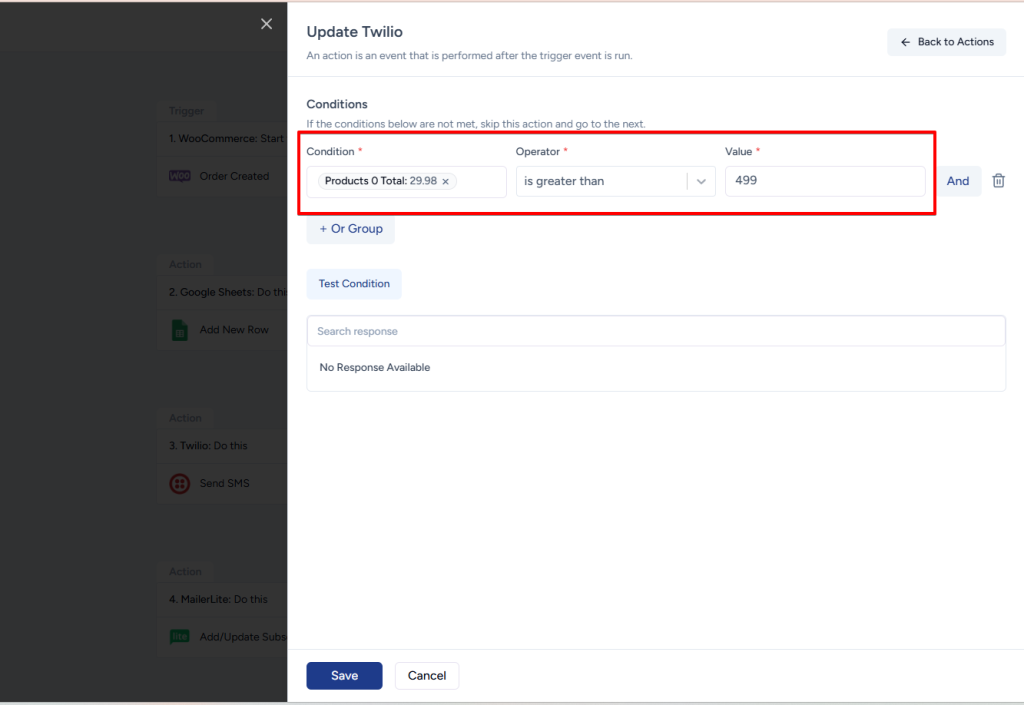Viewport: 1024px width, 705px height.
Task: Add an And condition
Action: (958, 181)
